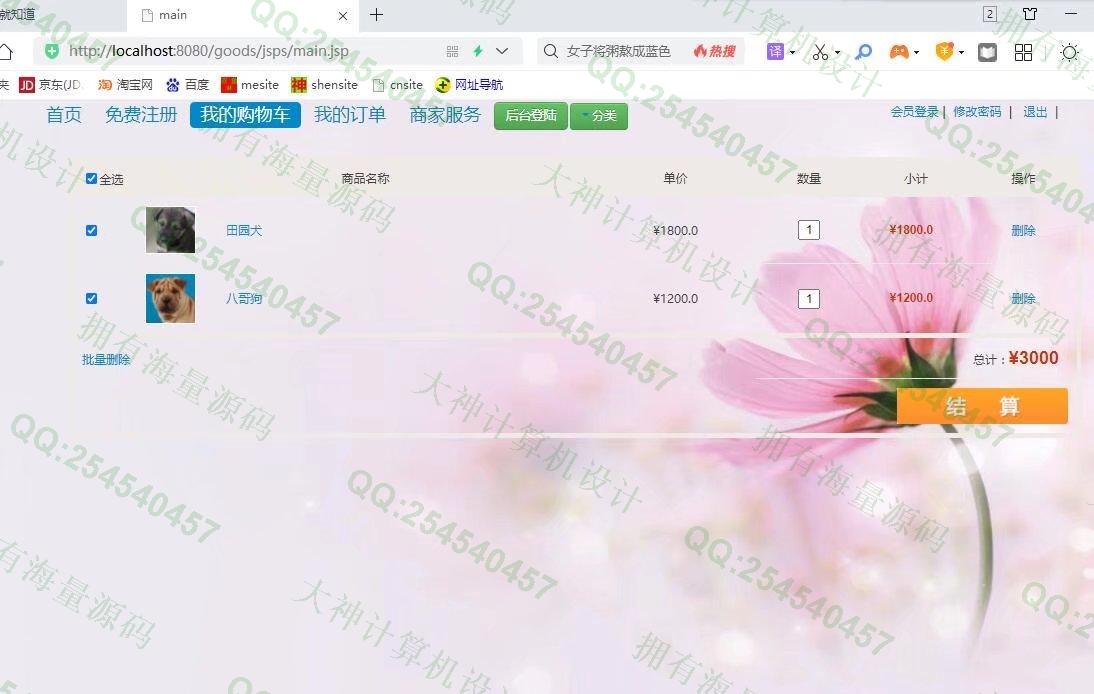The height and width of the screenshot is (694, 1094).
Task: Expand the game controller dropdown arrow
Action: (x=916, y=52)
